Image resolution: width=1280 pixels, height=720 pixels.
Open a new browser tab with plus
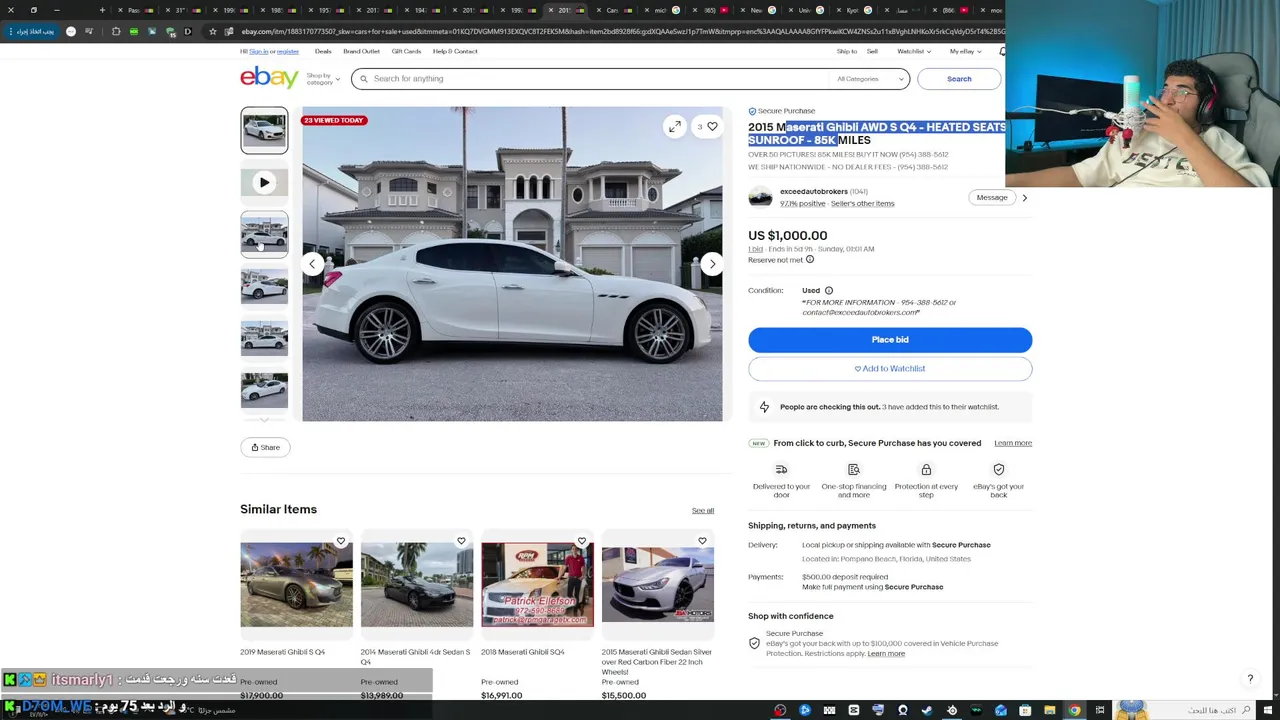pyautogui.click(x=102, y=10)
